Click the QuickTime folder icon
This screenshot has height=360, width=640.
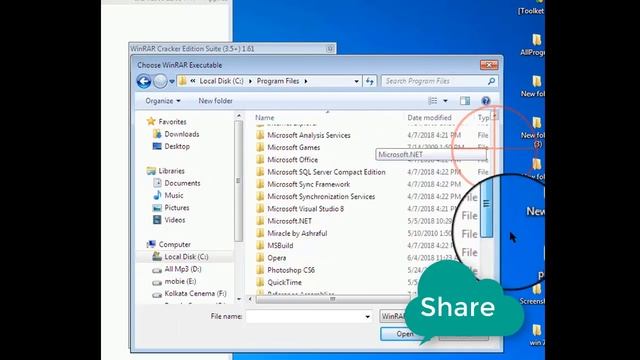click(260, 282)
